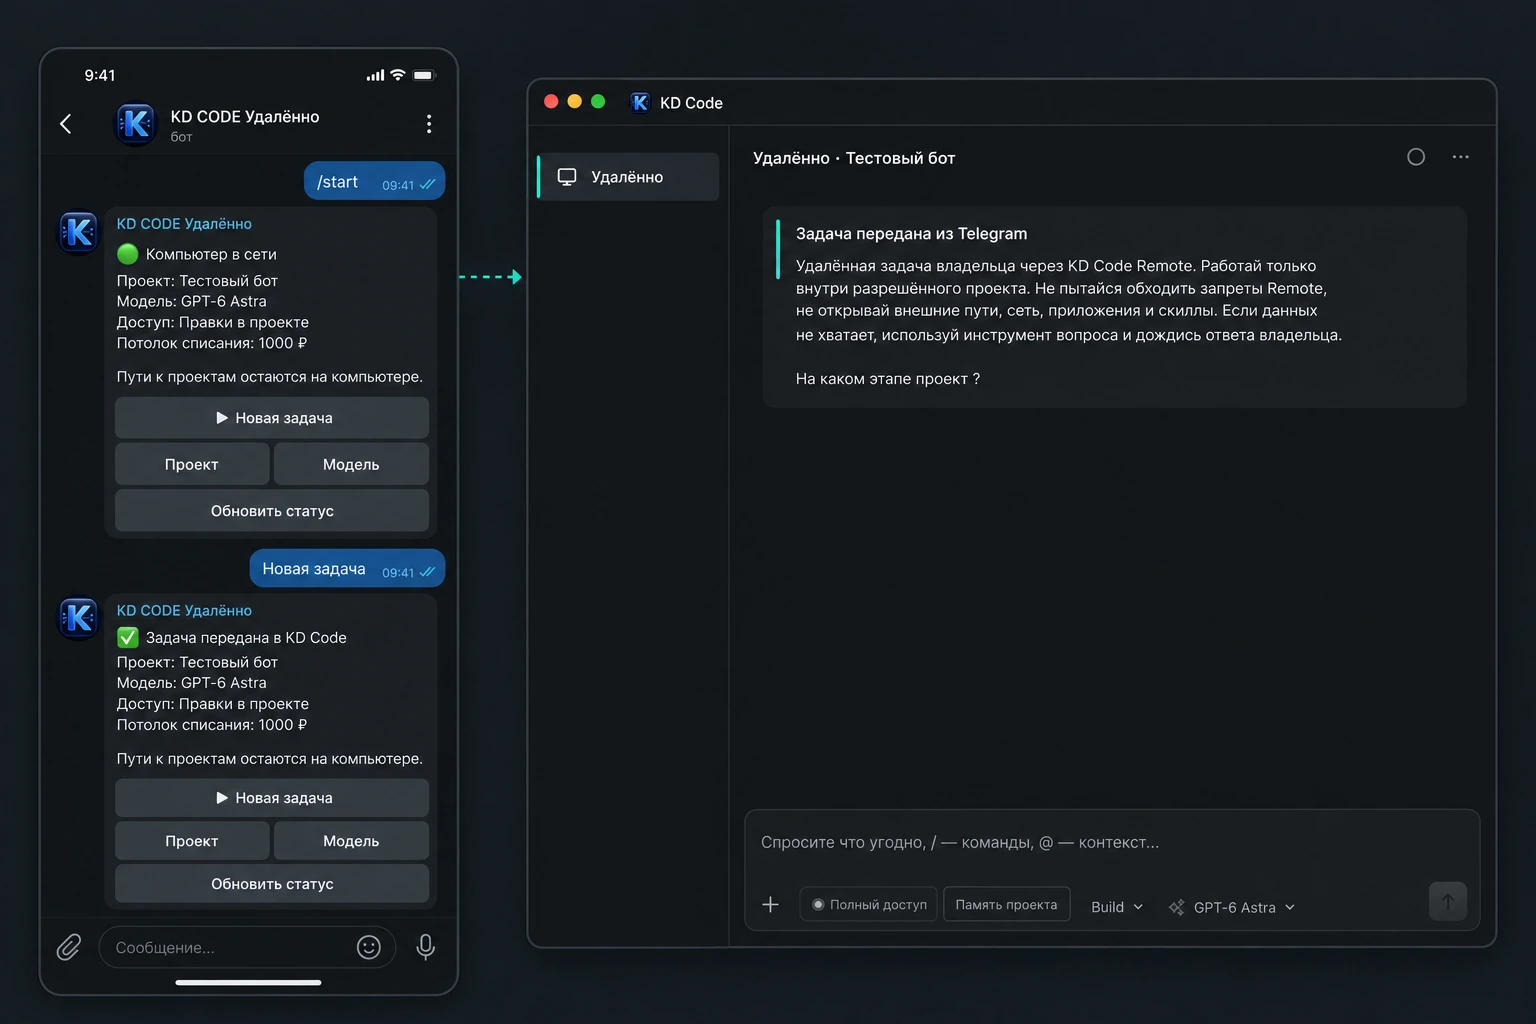Click the sent Новая задача message bubble
The height and width of the screenshot is (1024, 1536).
tap(347, 568)
